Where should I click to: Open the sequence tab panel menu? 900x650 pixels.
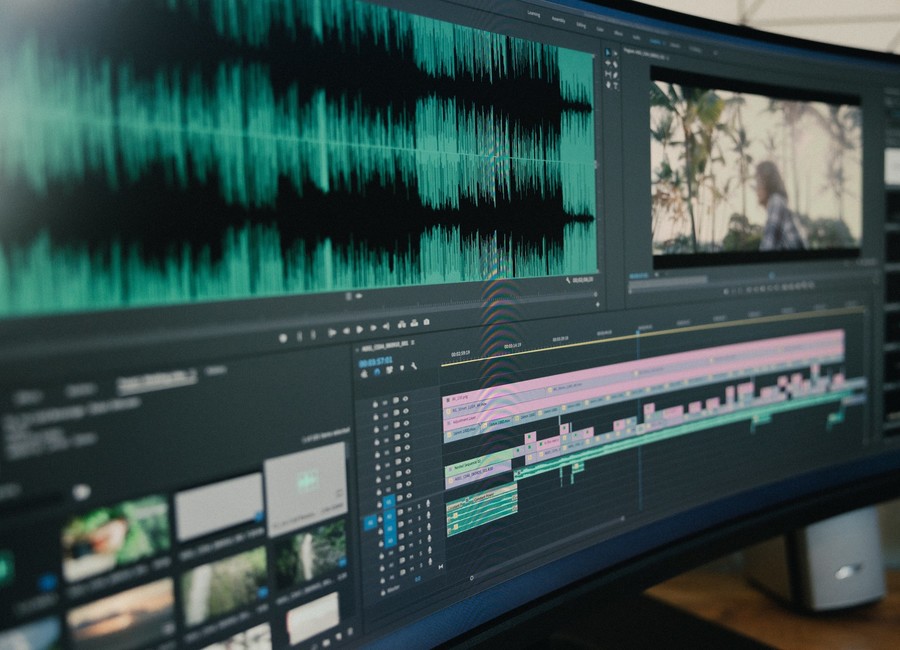pyautogui.click(x=413, y=342)
